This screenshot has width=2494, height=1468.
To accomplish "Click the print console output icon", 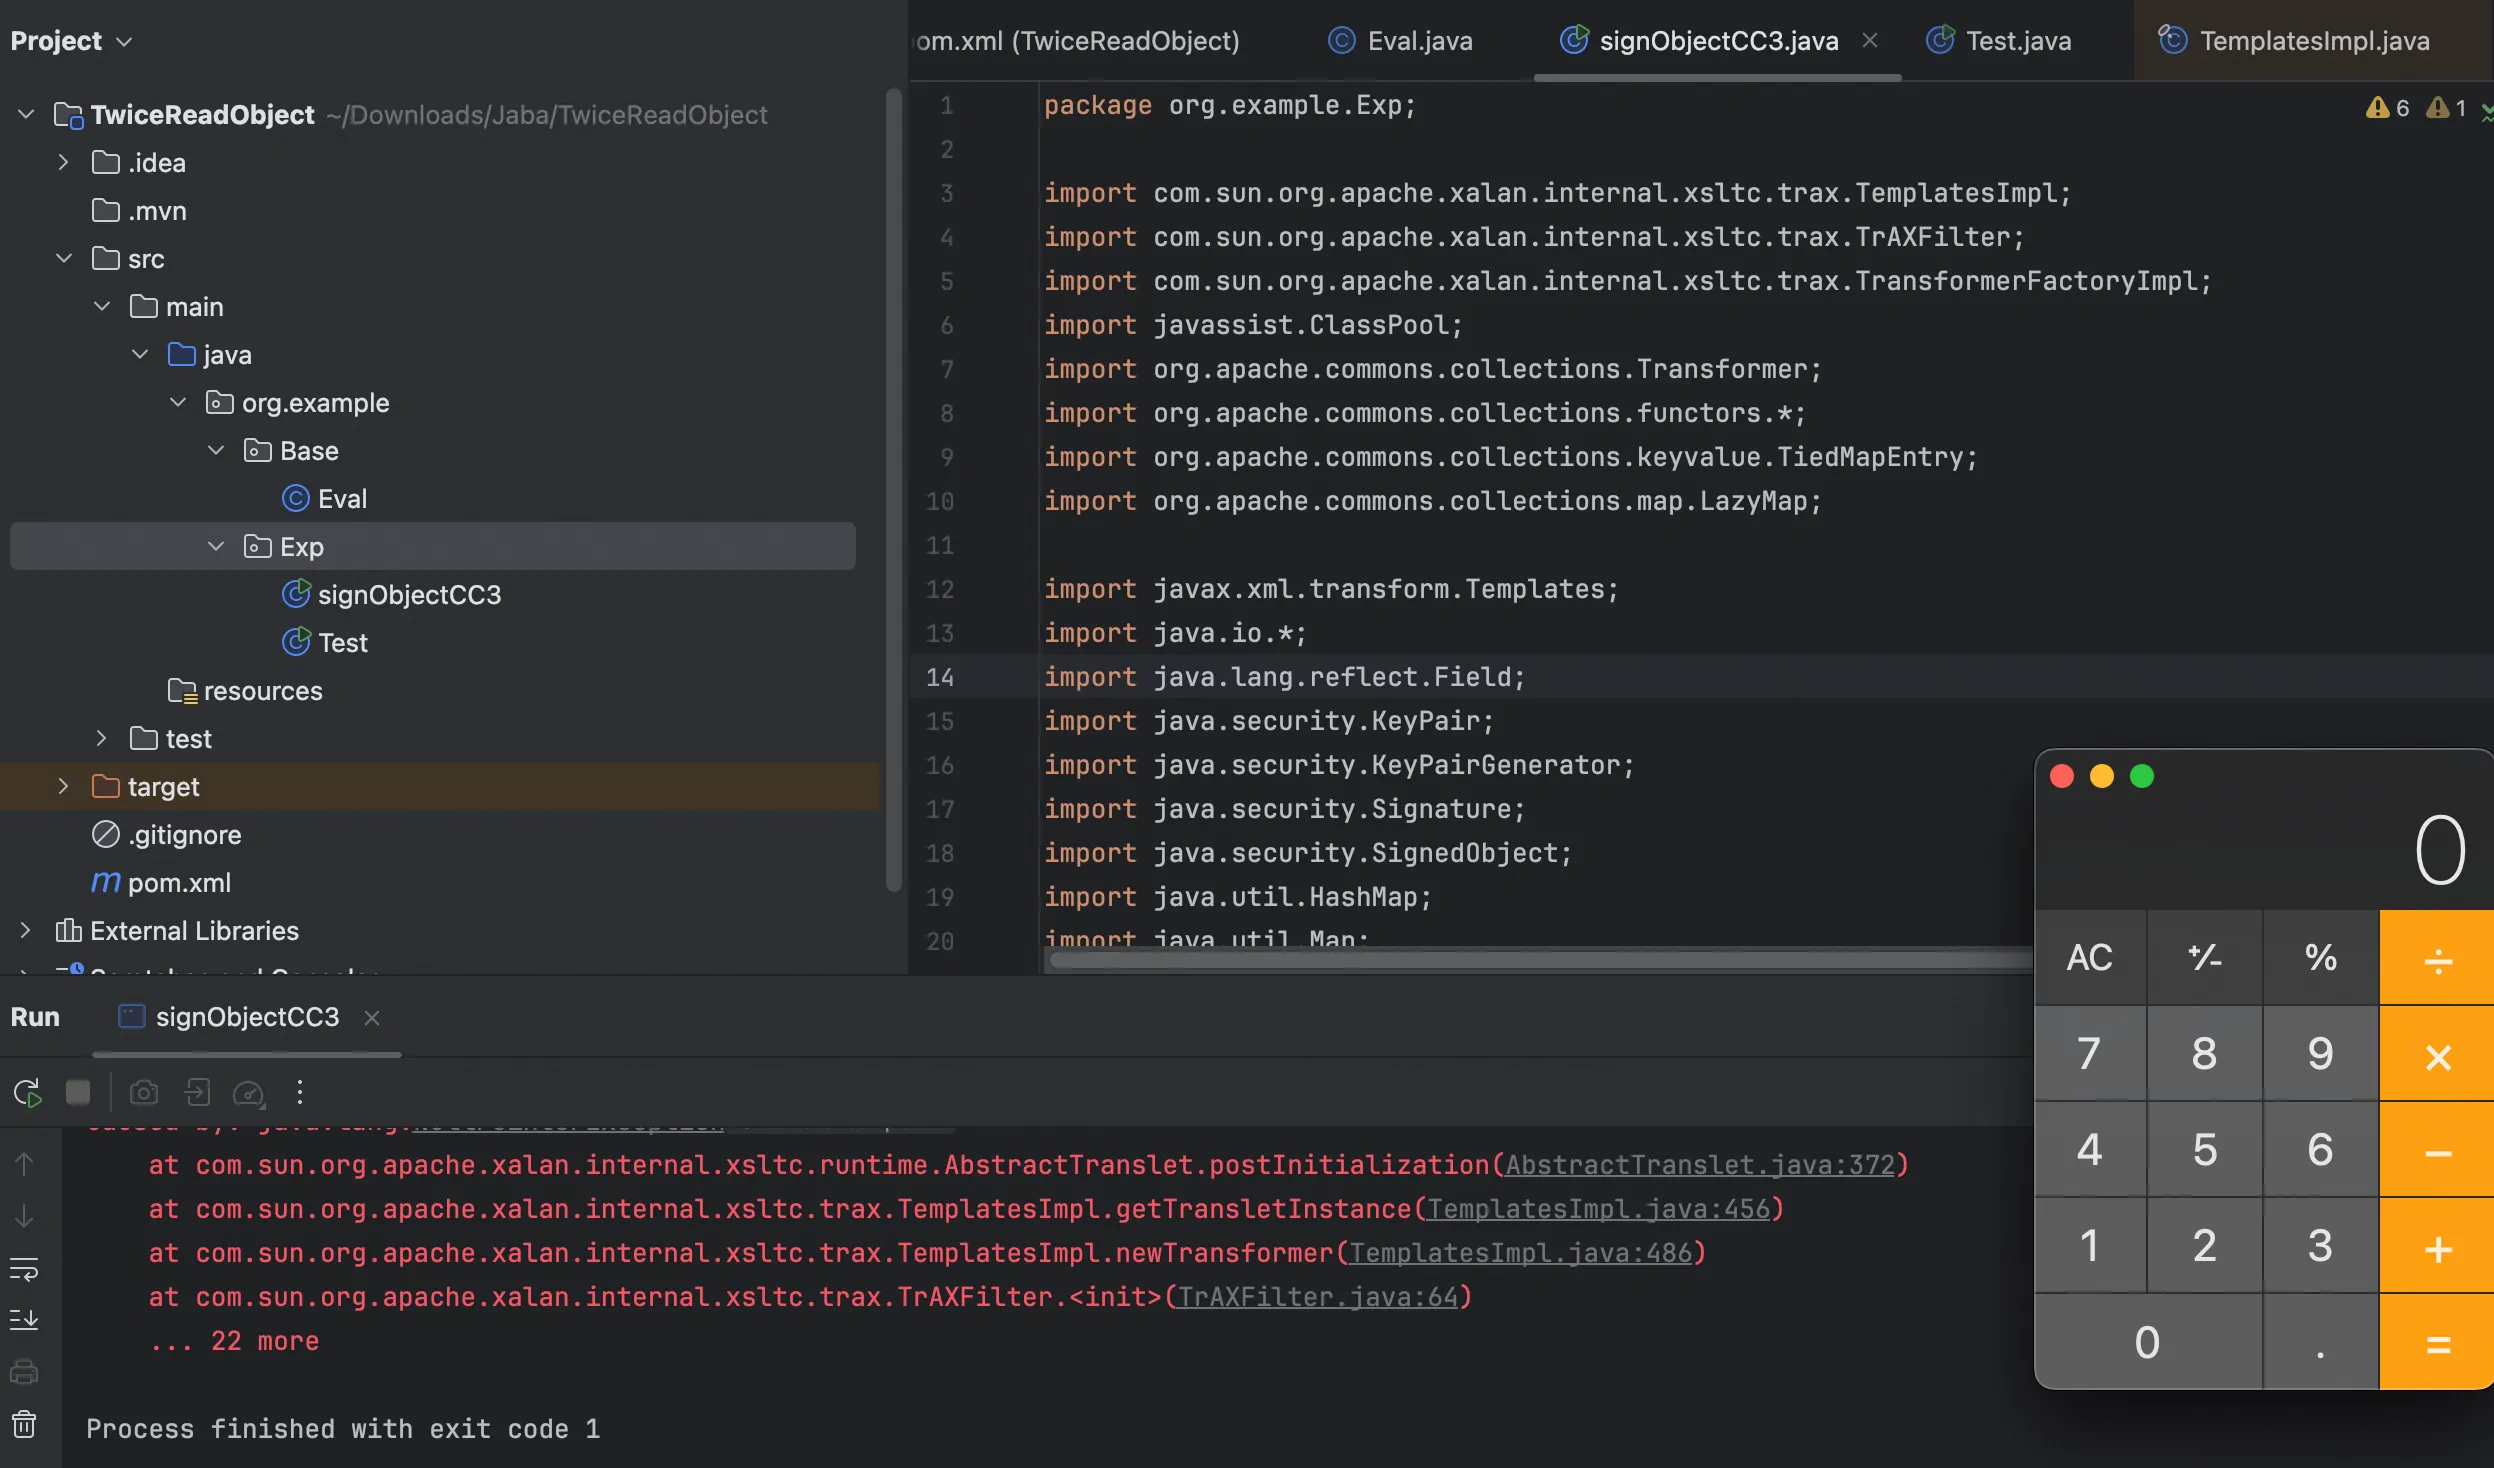I will click(24, 1371).
